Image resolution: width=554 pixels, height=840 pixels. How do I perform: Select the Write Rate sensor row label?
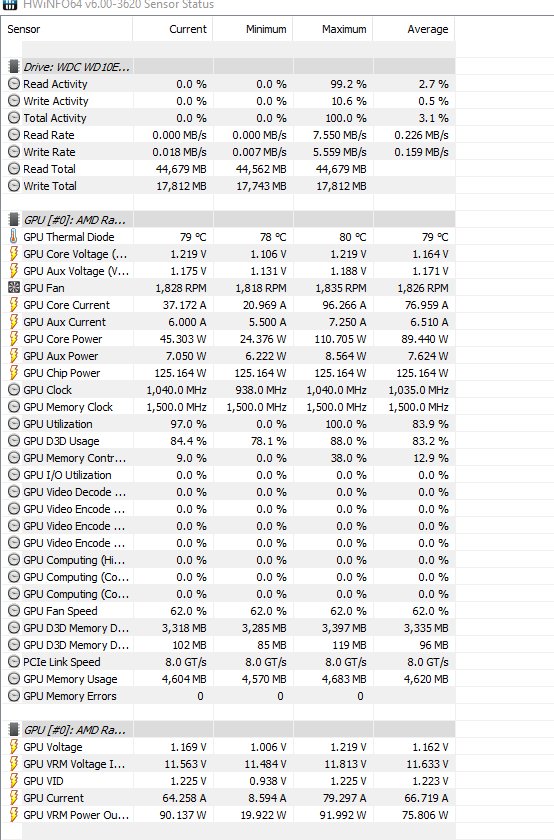click(49, 152)
